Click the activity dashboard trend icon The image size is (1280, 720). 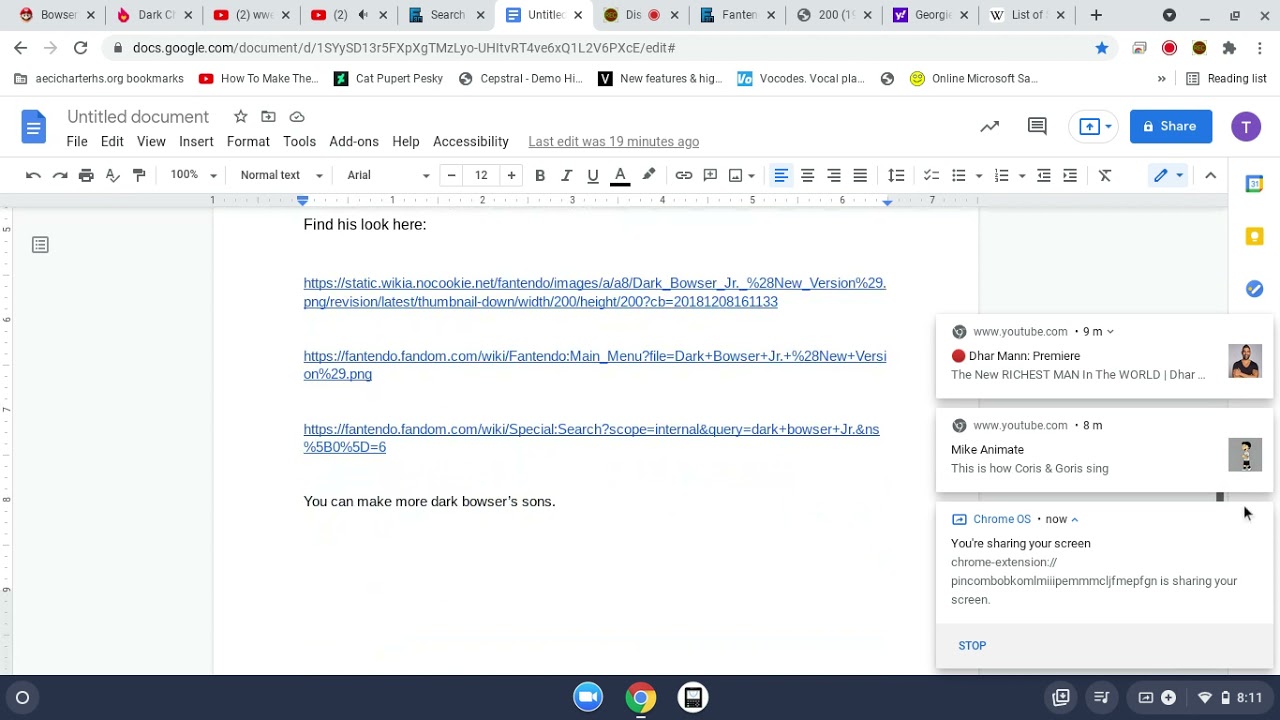(x=989, y=126)
